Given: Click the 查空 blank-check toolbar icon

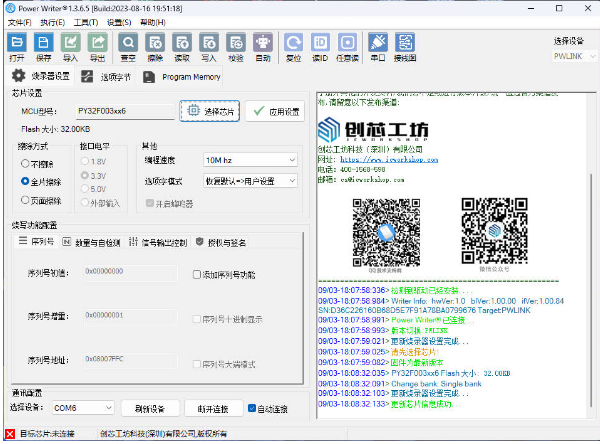Looking at the screenshot, I should (128, 42).
